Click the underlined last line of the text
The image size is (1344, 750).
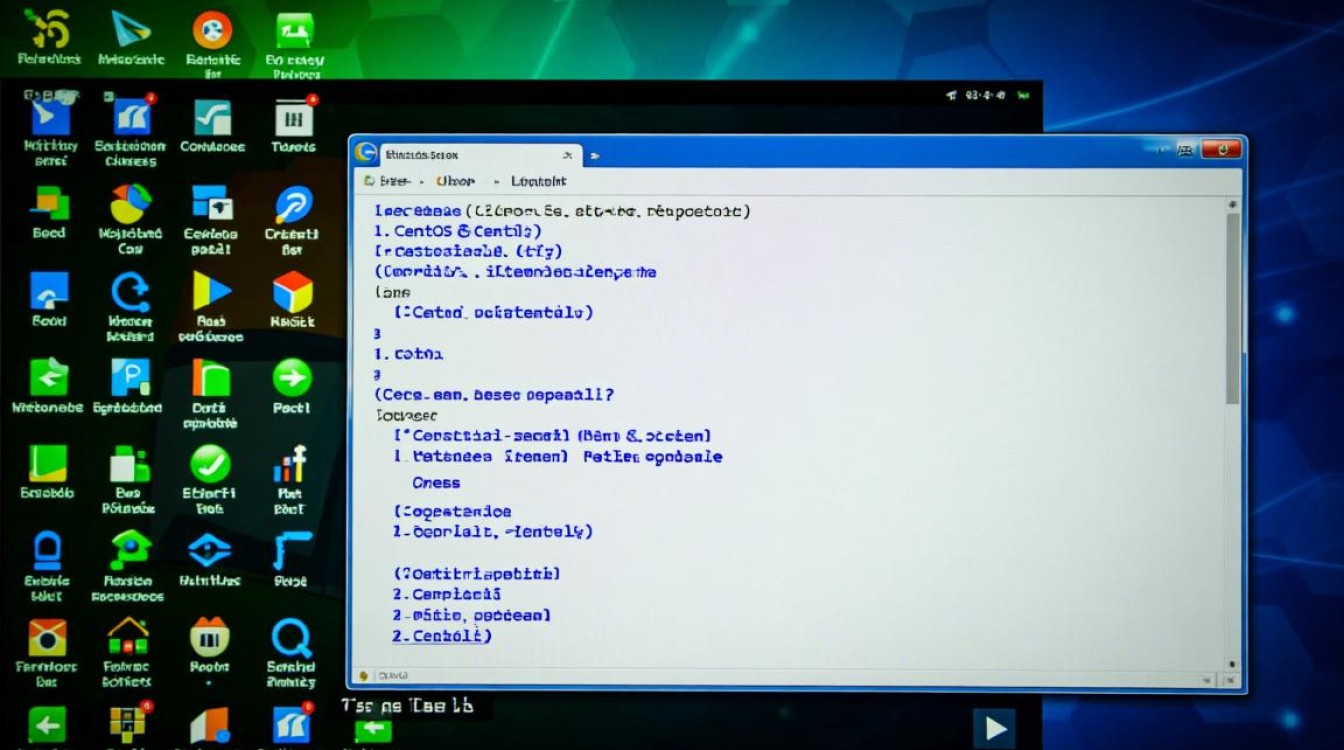click(x=441, y=636)
